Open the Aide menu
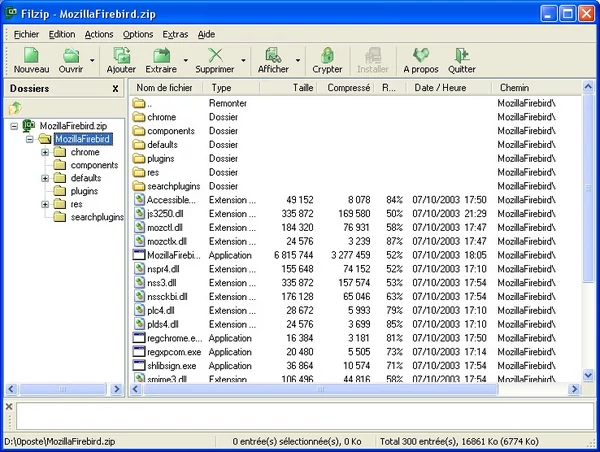Screen dimensions: 600x452 [x=206, y=34]
